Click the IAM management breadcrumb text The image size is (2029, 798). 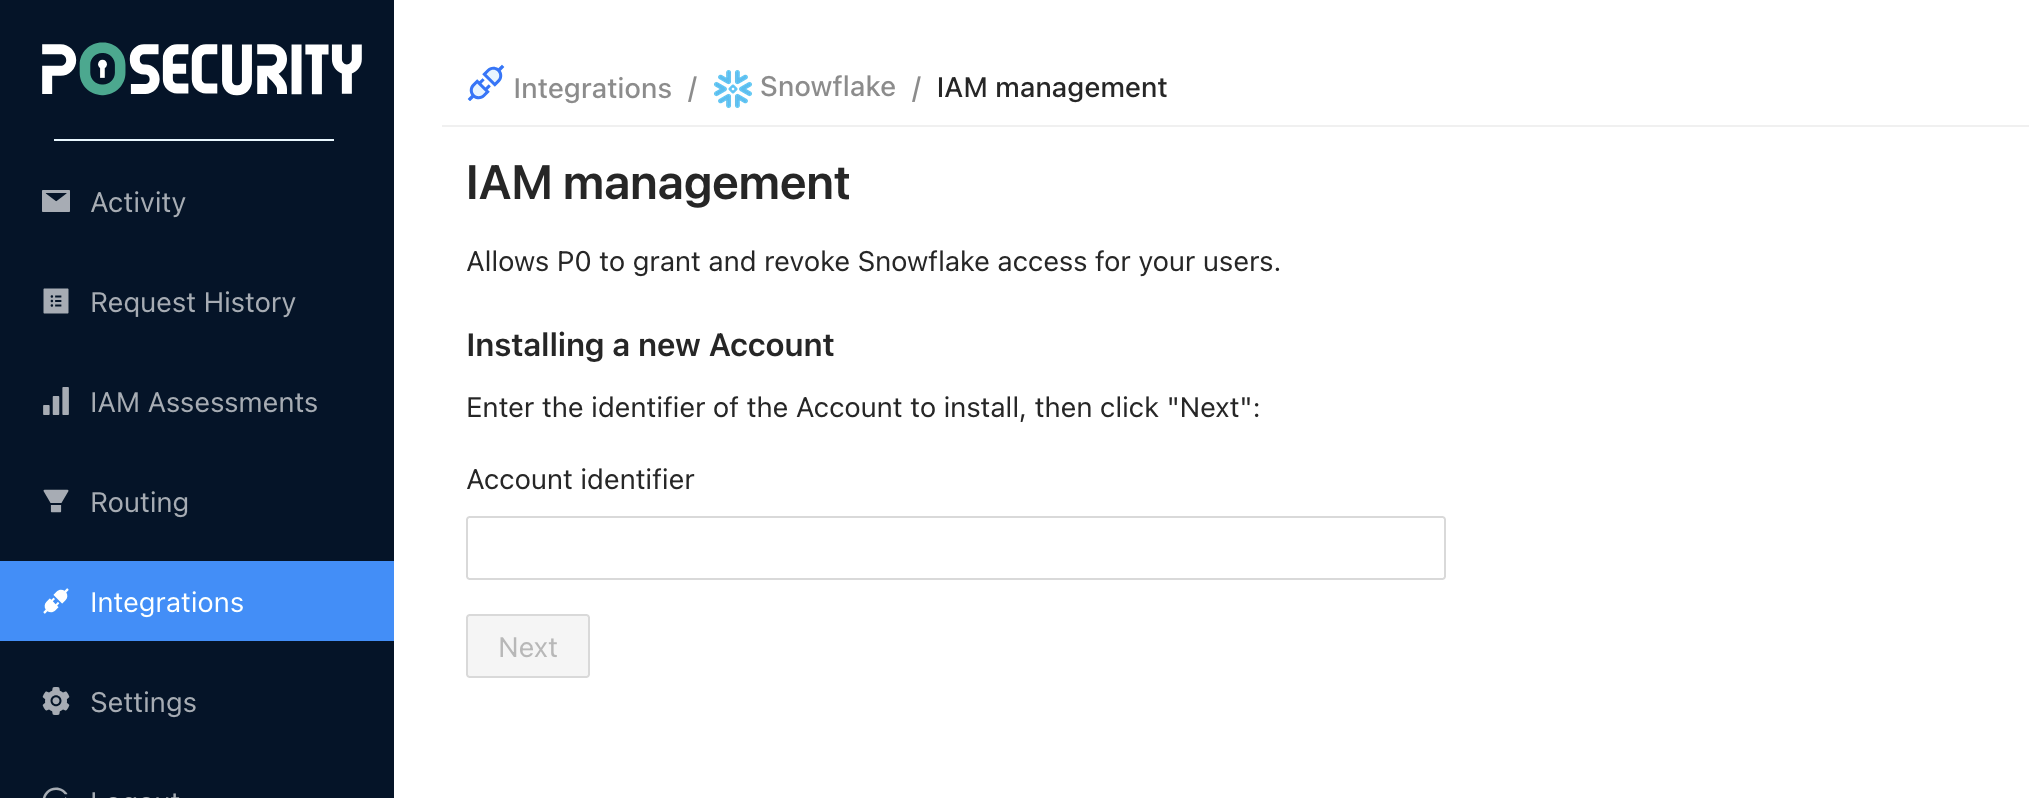[x=1051, y=88]
